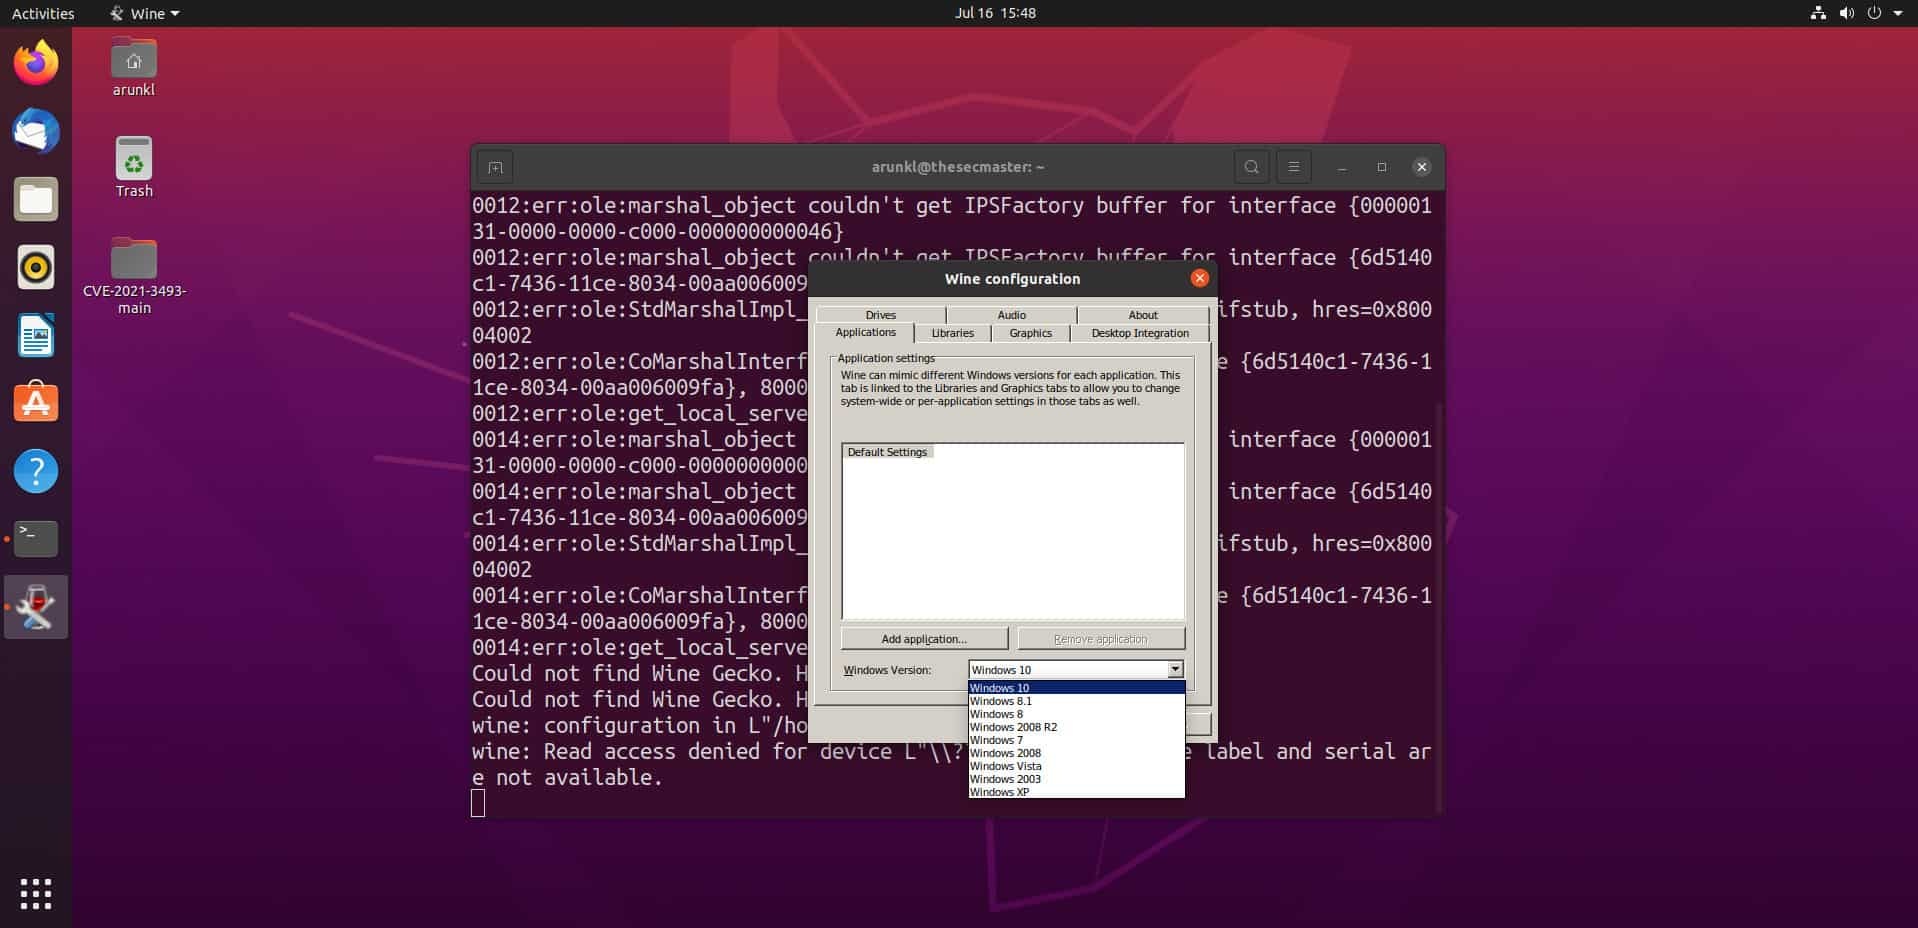Open the Trash desktop icon
The image size is (1918, 928).
(x=133, y=168)
